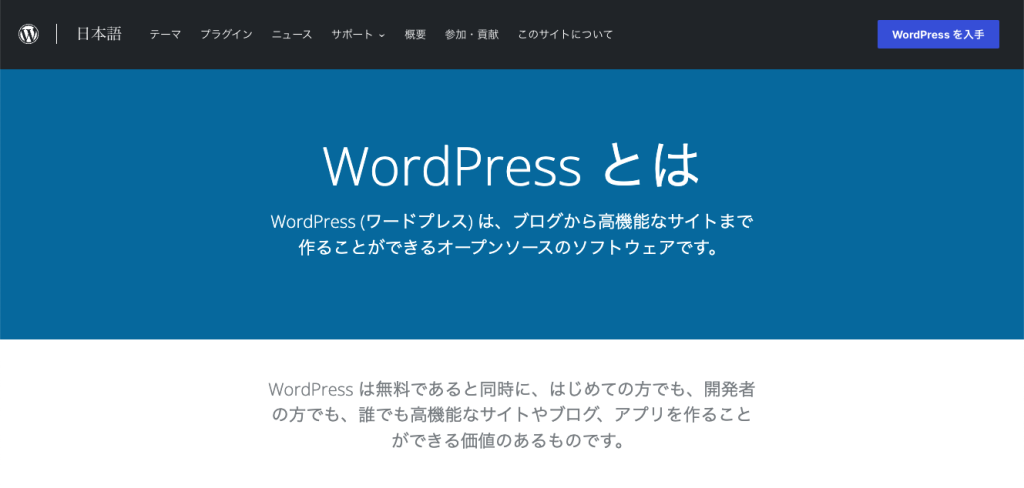The image size is (1024, 488).
Task: Click the line containing ワードプレス
Action: pyautogui.click(x=512, y=221)
